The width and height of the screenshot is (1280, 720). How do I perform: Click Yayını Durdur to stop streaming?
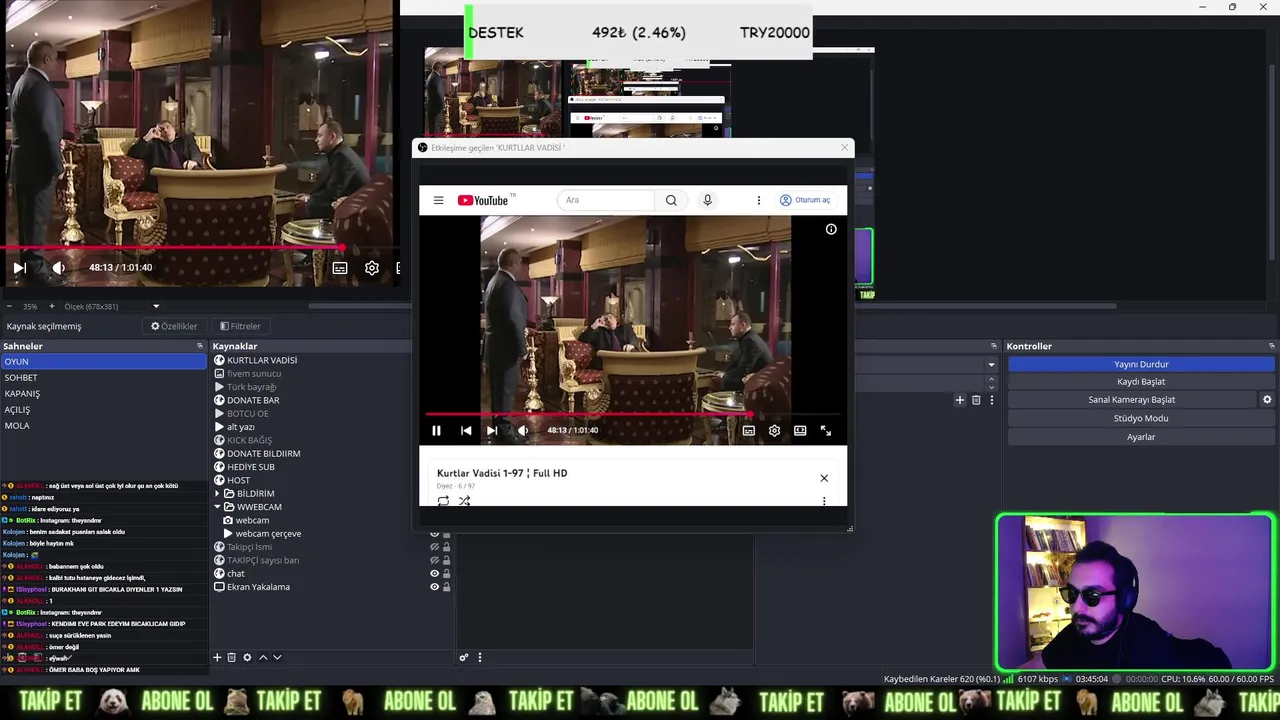click(1141, 364)
